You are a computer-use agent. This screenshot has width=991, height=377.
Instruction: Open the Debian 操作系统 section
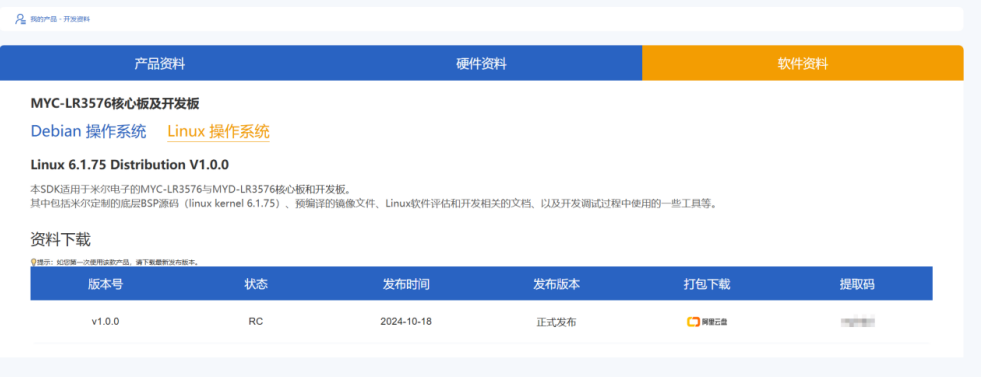(x=88, y=131)
